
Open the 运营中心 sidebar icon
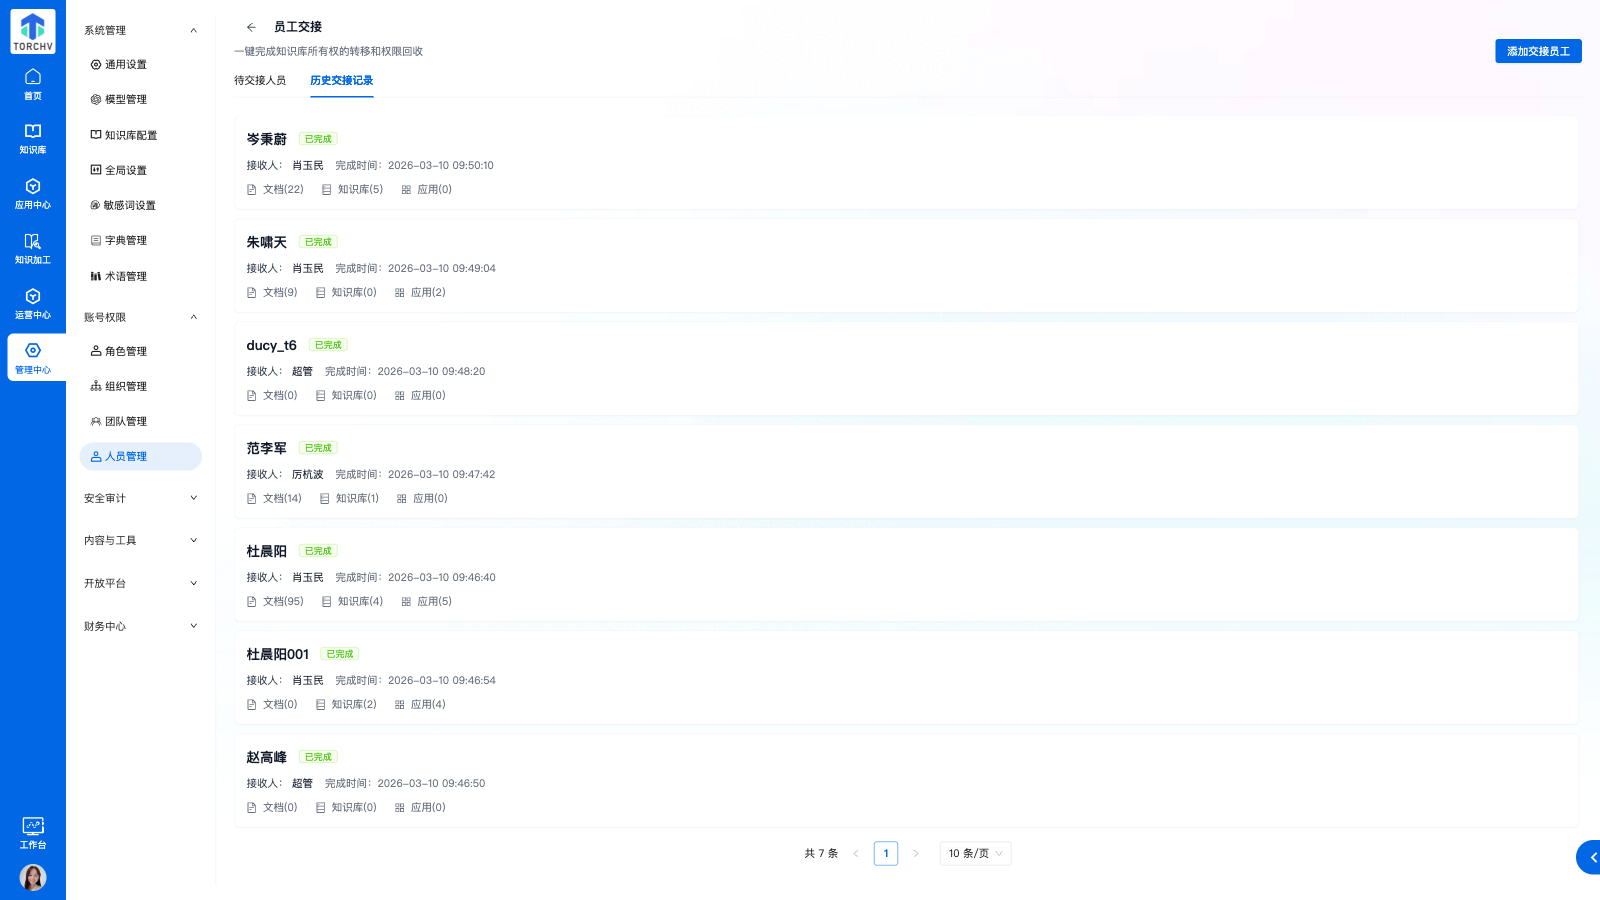pyautogui.click(x=33, y=304)
